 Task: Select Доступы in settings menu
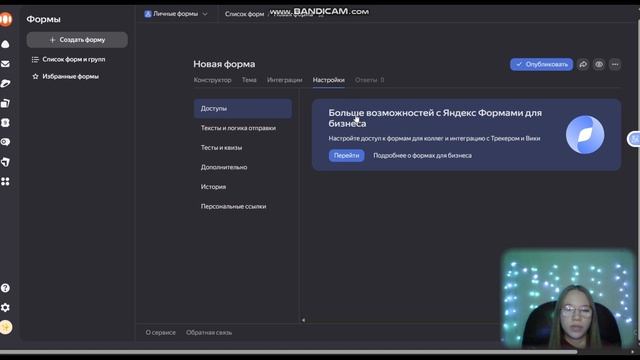point(242,109)
